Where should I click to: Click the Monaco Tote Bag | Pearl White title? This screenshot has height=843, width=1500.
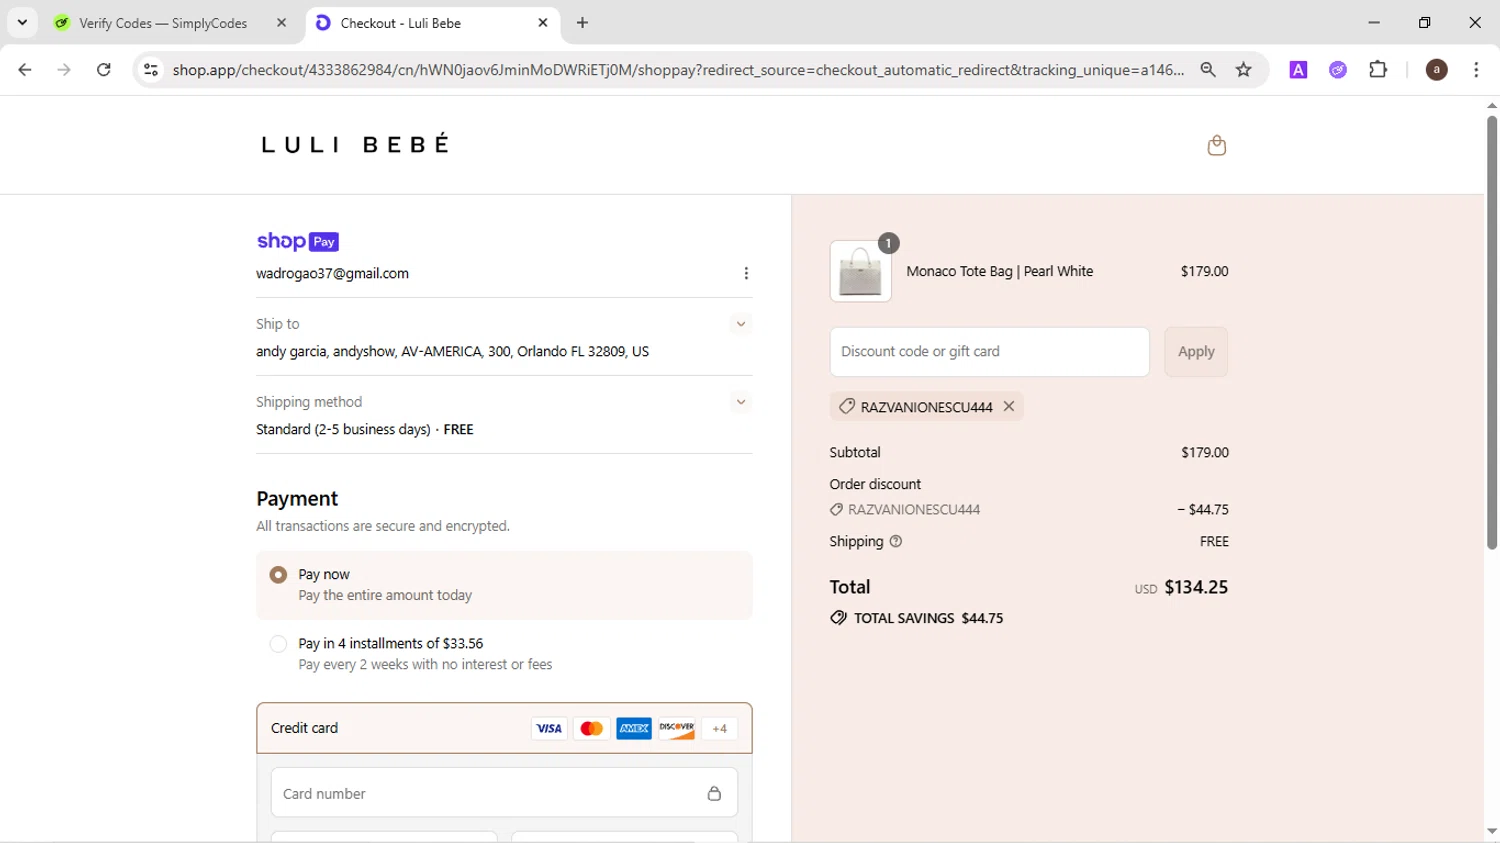(999, 271)
